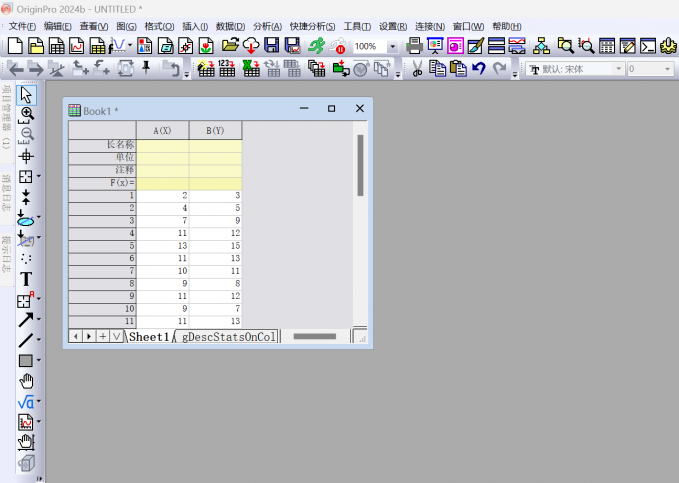Click the cloud download icon
This screenshot has width=679, height=483.
point(251,45)
